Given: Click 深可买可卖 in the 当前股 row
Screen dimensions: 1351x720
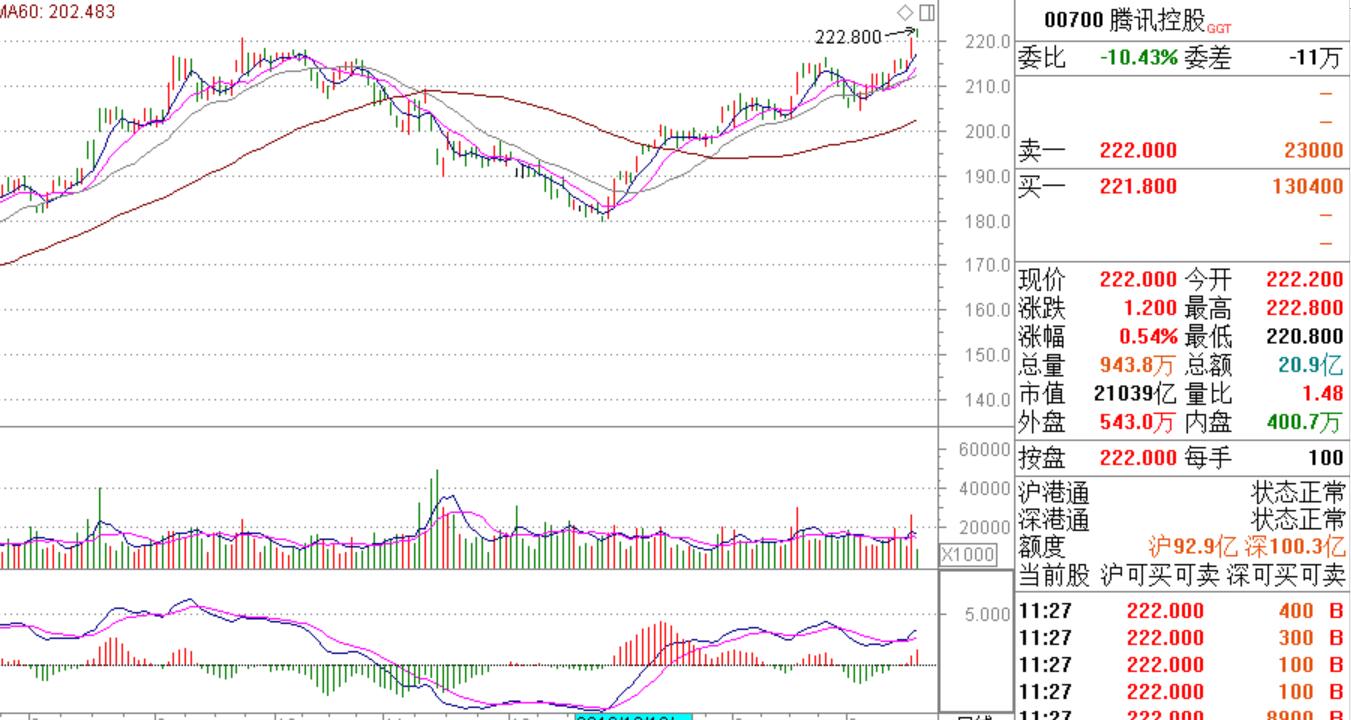Looking at the screenshot, I should click(1286, 575).
